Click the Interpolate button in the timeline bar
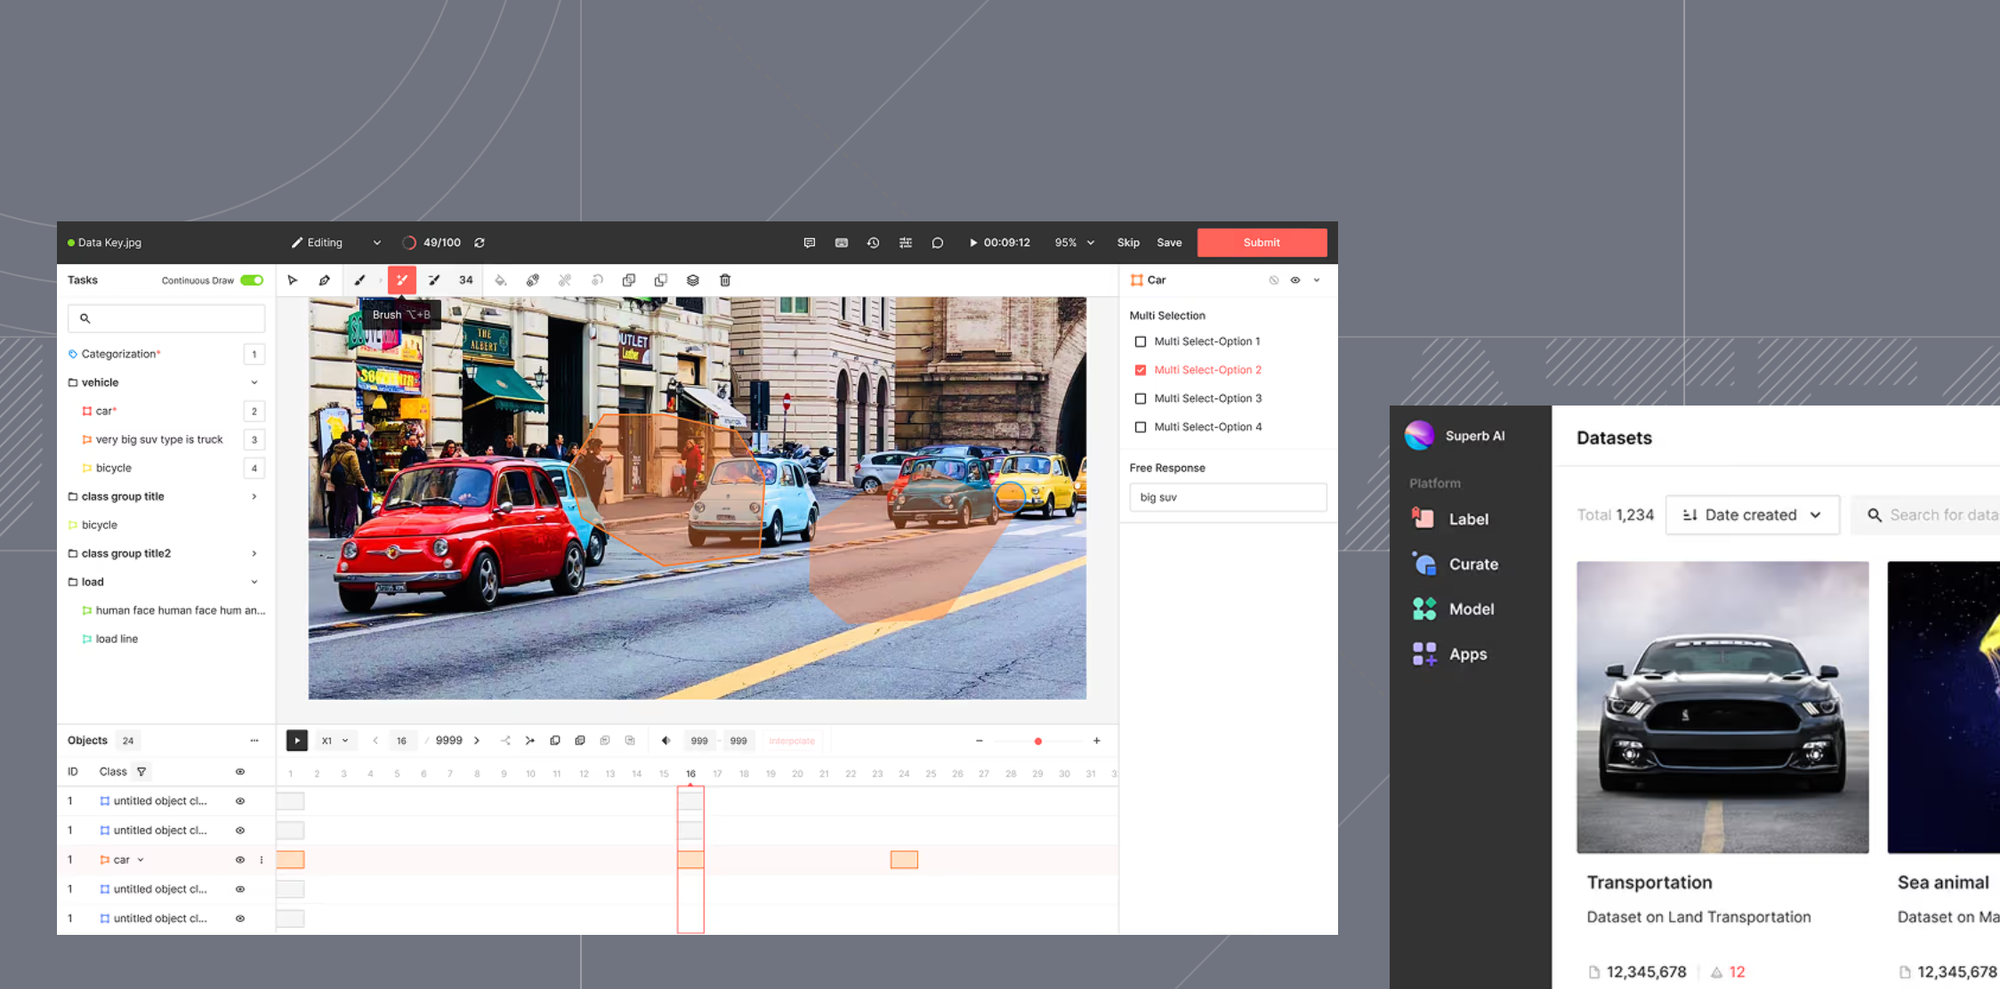Viewport: 2000px width, 989px height. pyautogui.click(x=792, y=740)
